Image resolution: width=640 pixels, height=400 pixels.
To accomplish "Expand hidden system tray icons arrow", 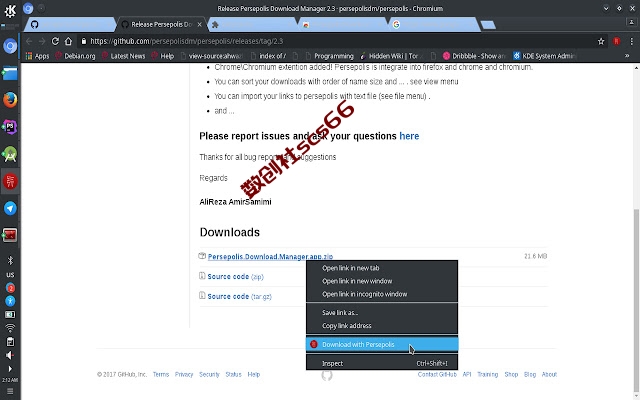I will pos(10,369).
